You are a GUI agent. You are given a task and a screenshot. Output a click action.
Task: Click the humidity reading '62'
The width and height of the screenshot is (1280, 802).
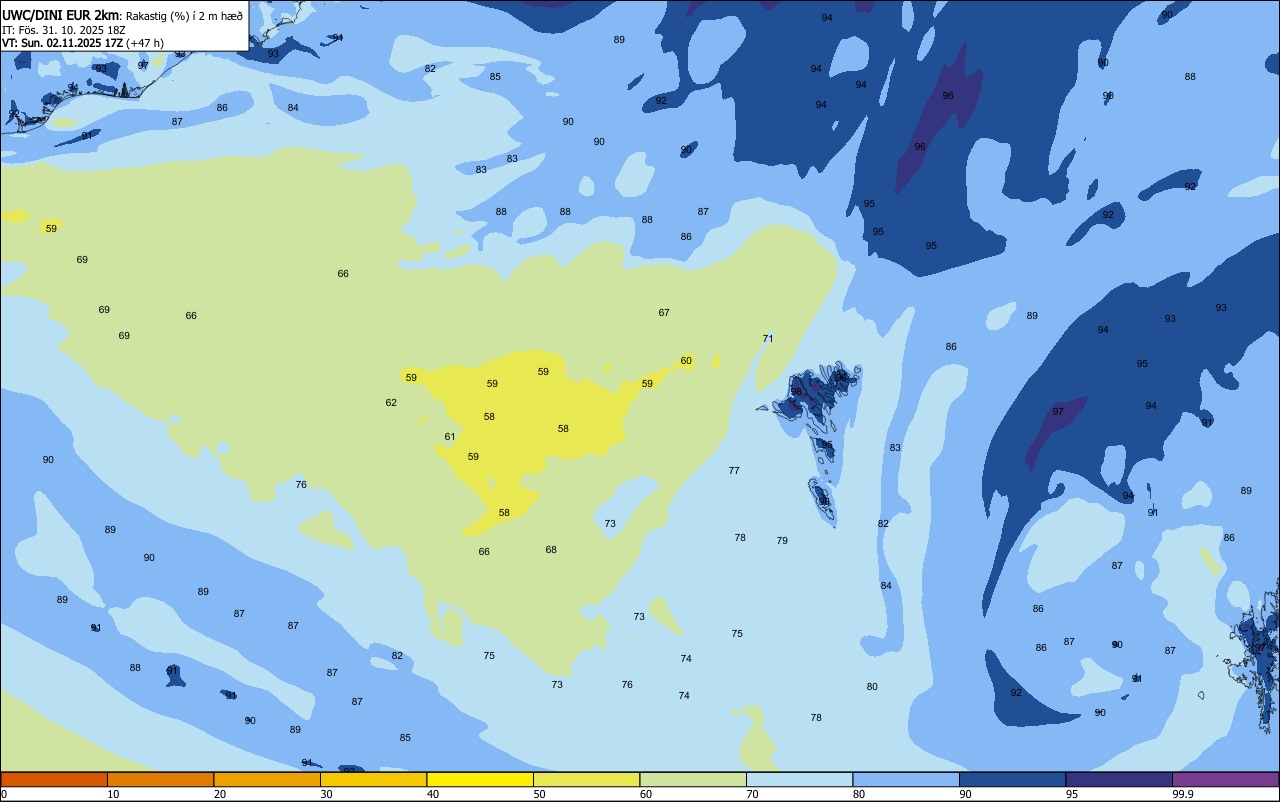point(391,403)
